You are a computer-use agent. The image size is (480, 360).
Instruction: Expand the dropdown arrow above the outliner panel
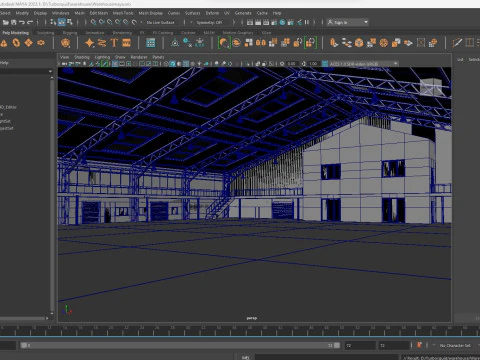point(50,71)
